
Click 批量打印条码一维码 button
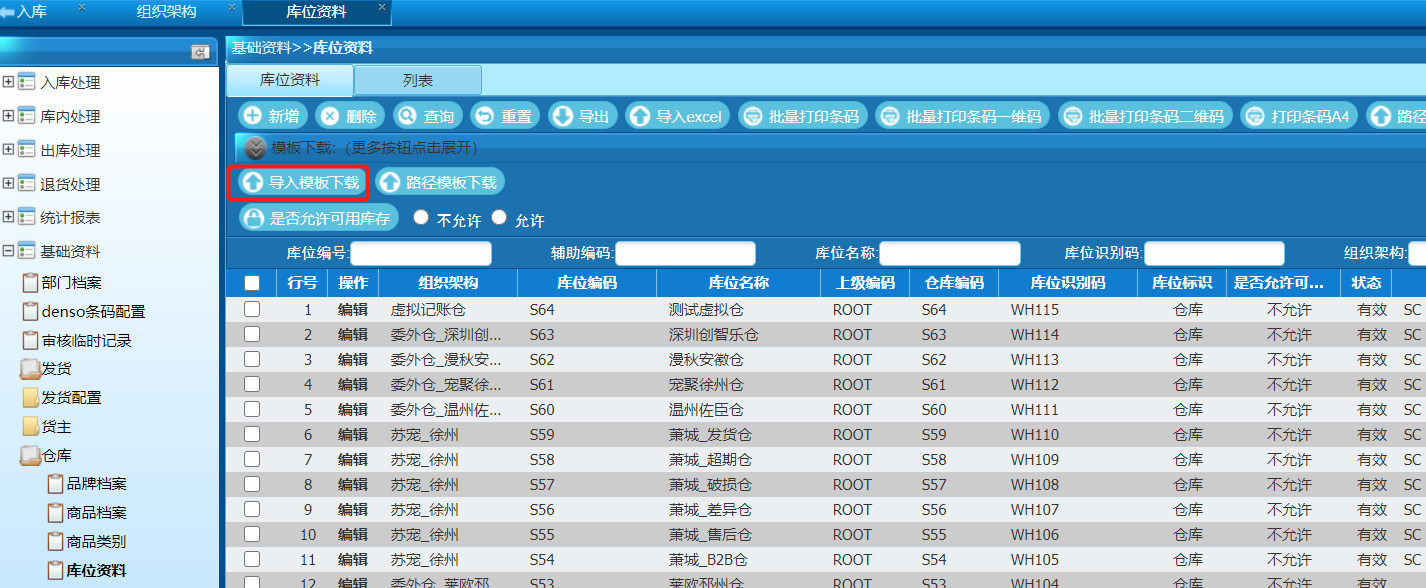click(x=963, y=116)
